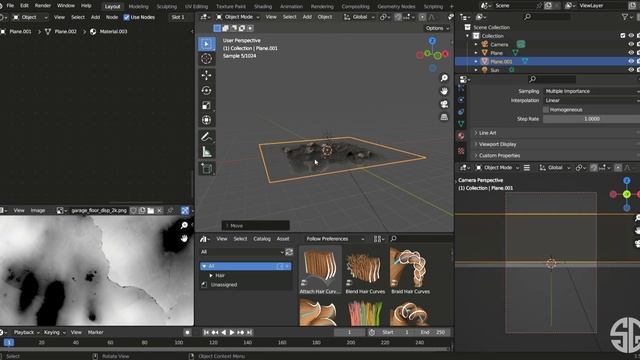This screenshot has height=360, width=640.
Task: Open the timeline Keying menu
Action: [54, 333]
